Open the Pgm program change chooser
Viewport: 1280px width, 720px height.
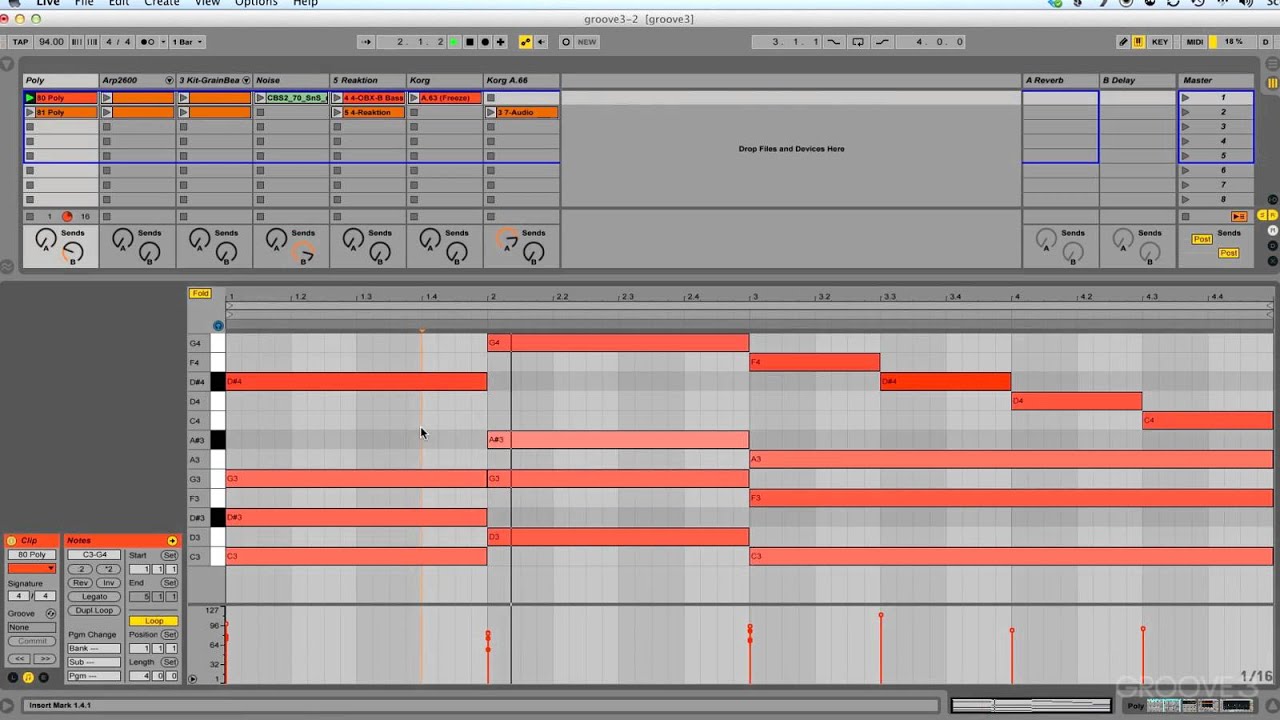click(94, 676)
